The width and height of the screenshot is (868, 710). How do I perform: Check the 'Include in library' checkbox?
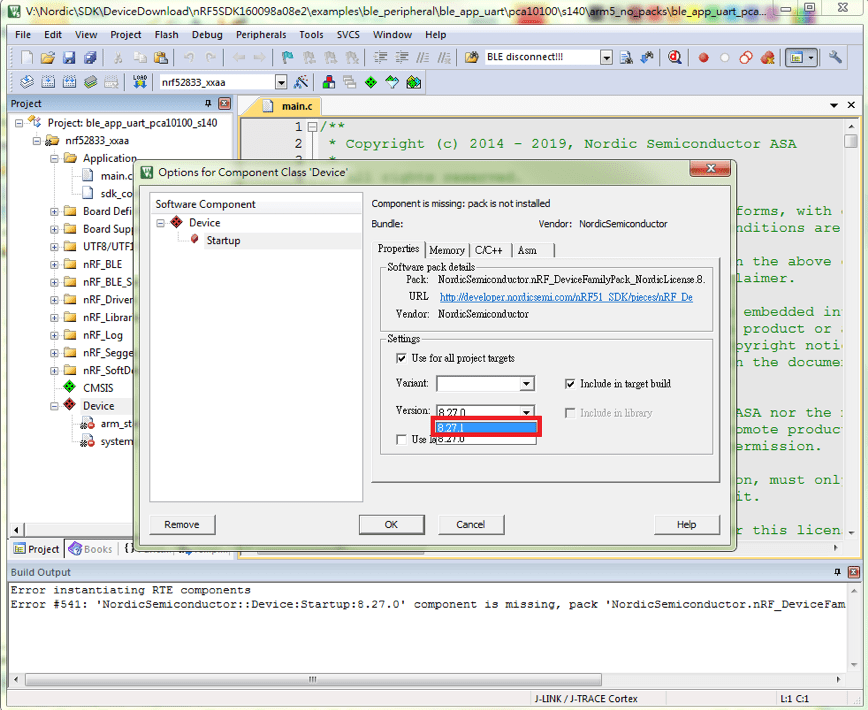click(570, 413)
